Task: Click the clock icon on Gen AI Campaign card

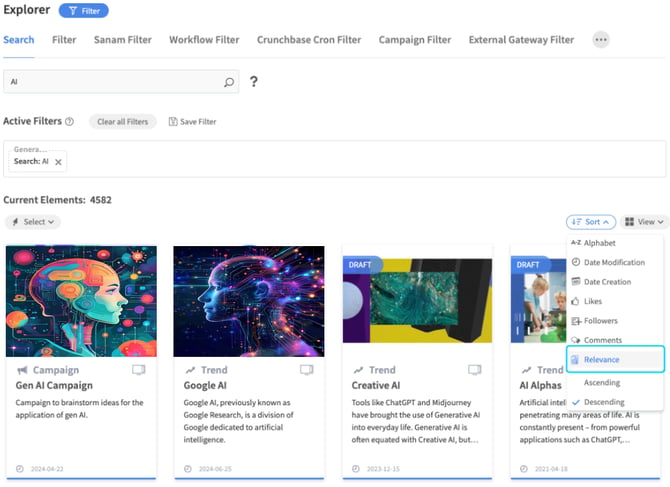Action: (x=20, y=469)
